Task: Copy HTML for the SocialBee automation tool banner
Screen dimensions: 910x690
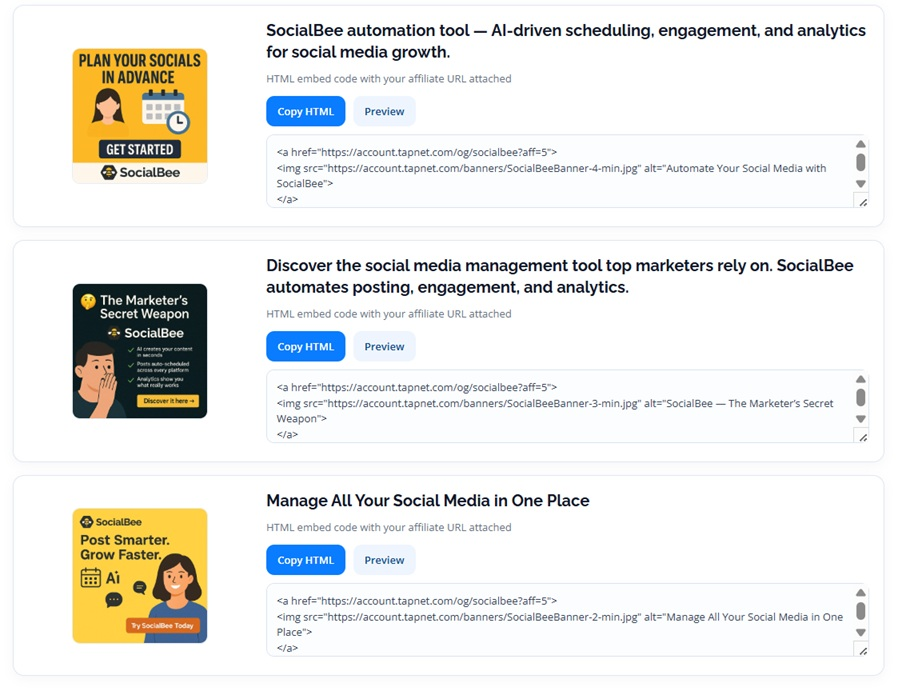Action: (305, 111)
